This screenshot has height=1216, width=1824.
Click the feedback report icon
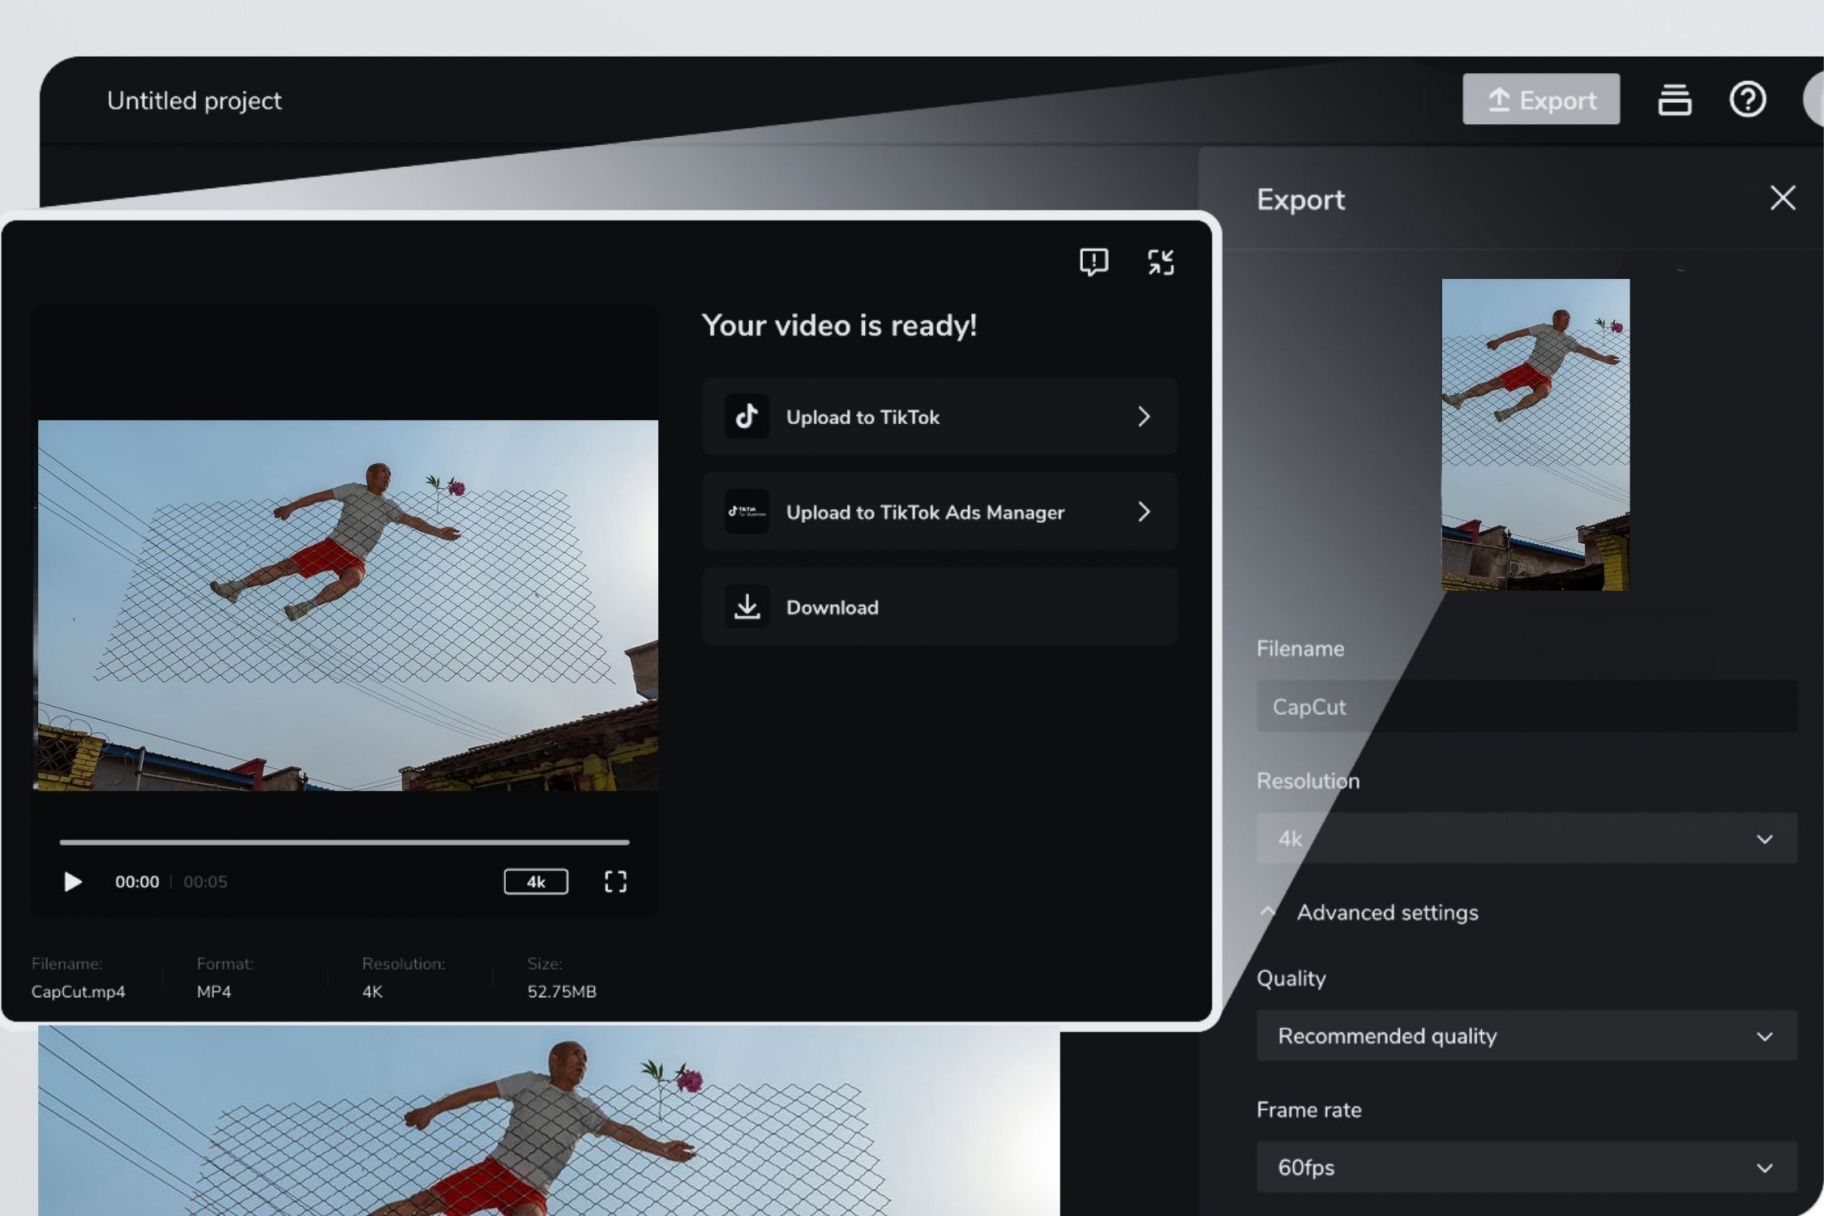tap(1093, 262)
